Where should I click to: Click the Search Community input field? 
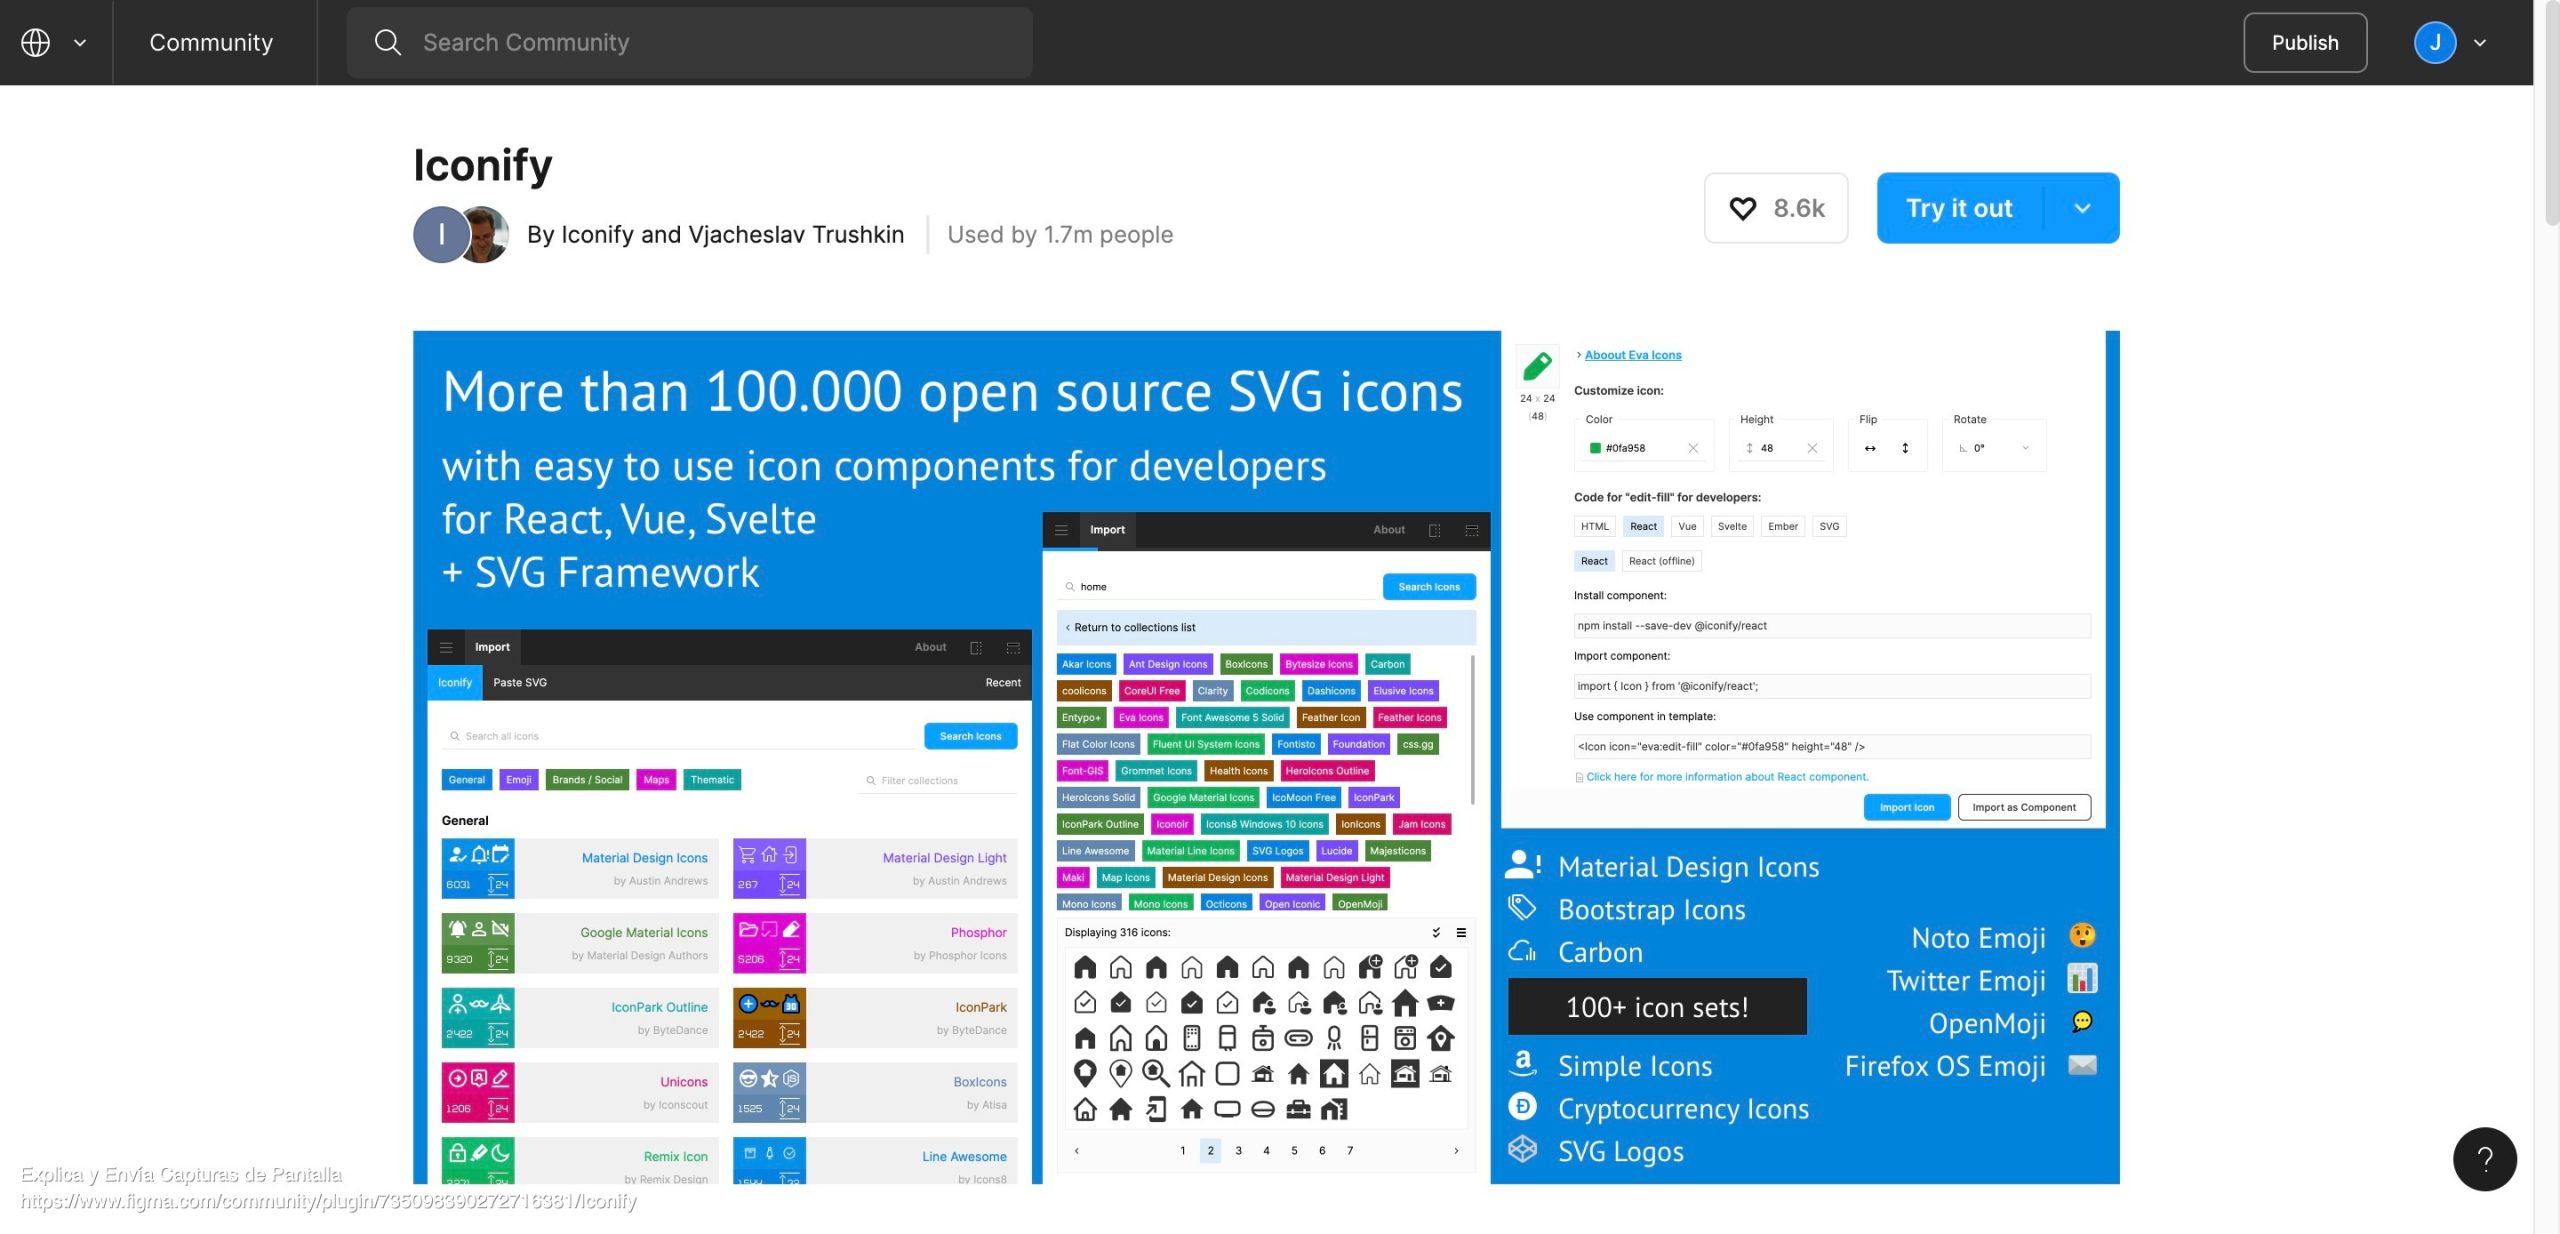point(689,41)
